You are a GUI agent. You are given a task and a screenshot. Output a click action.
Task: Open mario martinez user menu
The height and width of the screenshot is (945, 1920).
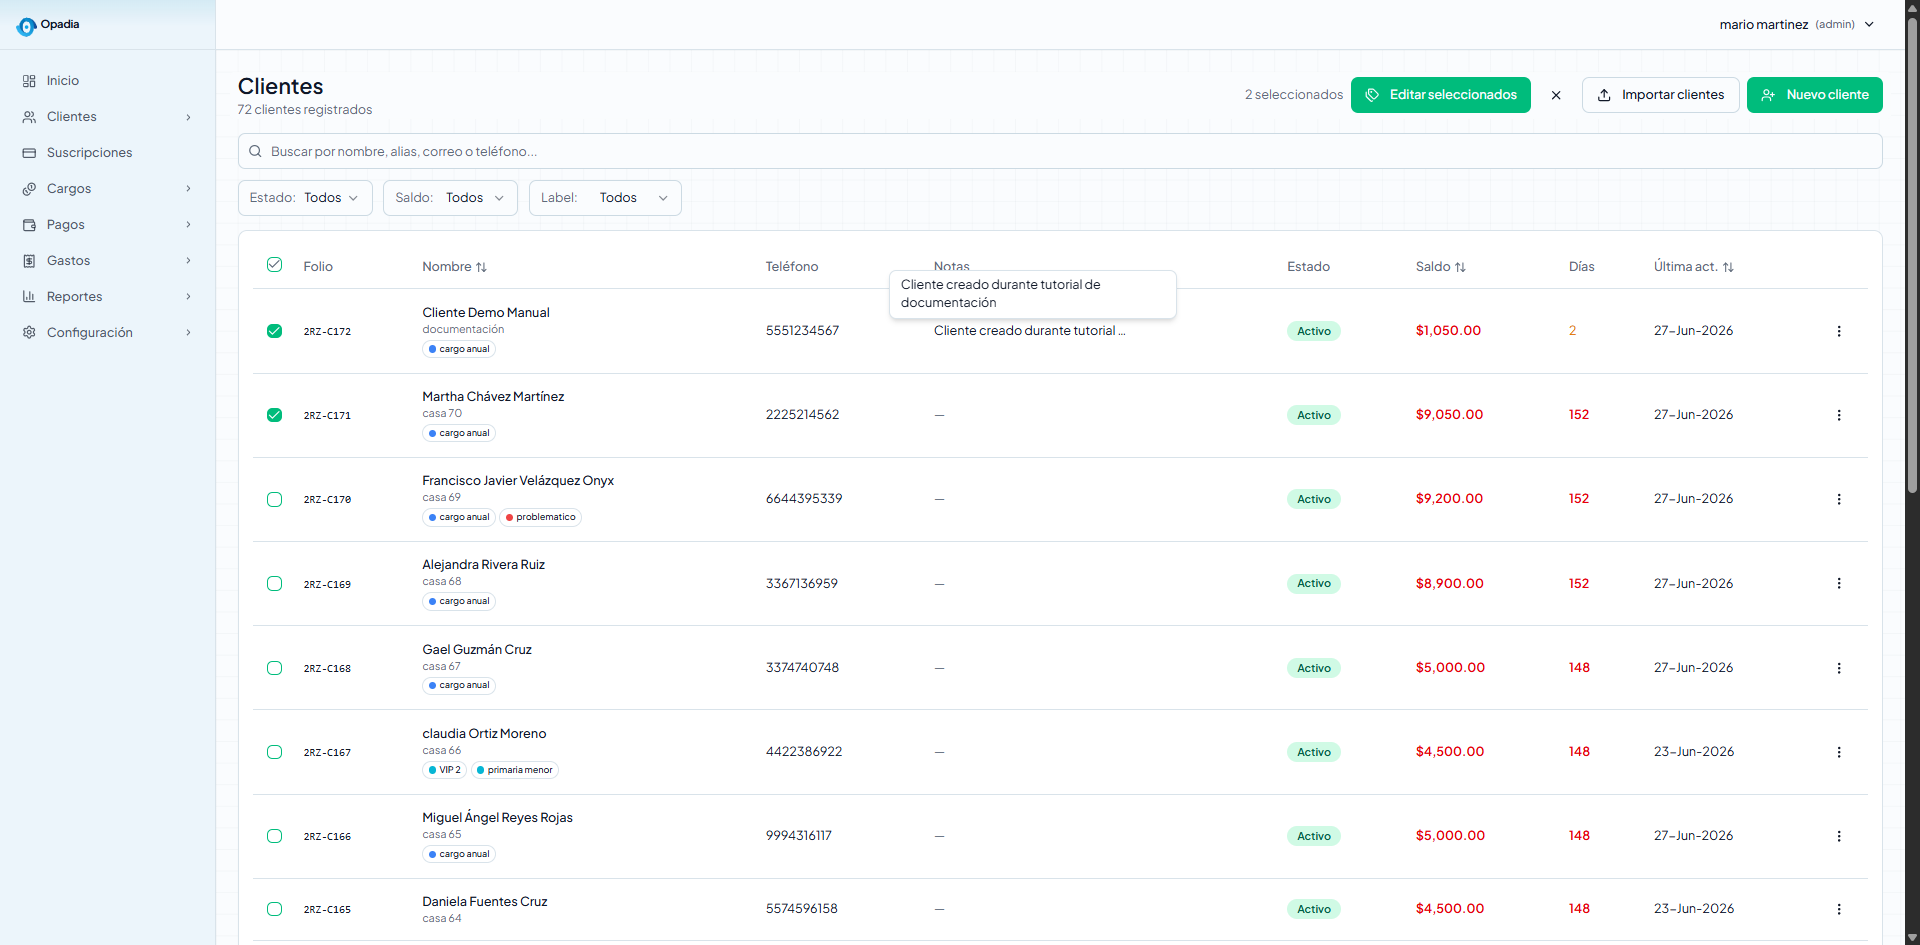tap(1796, 25)
